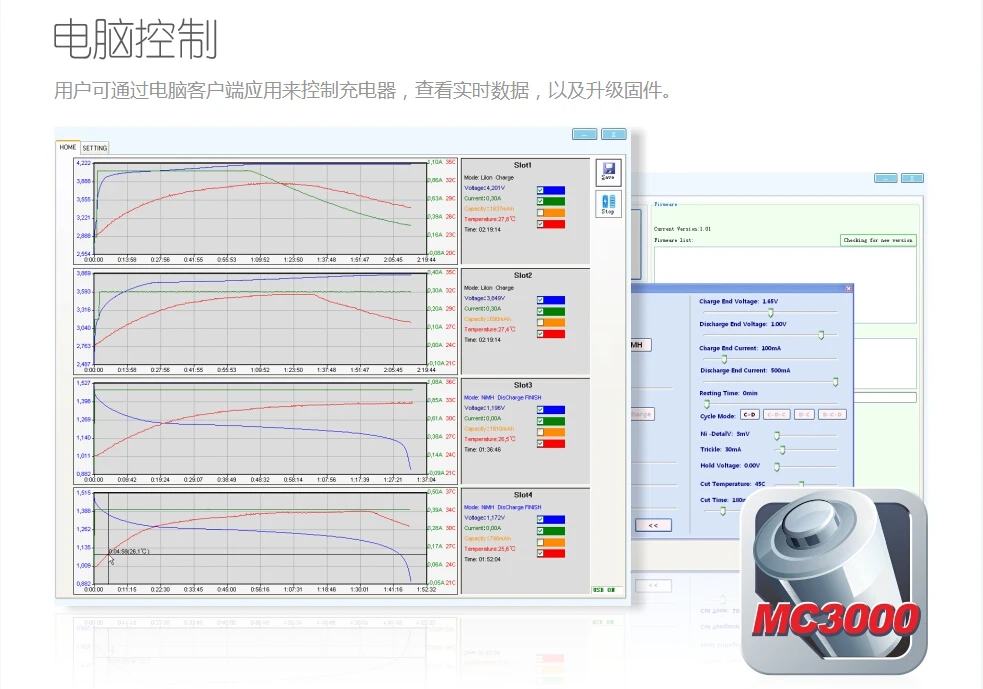Click Checking for new version button
Image resolution: width=983 pixels, height=689 pixels.
pos(878,240)
